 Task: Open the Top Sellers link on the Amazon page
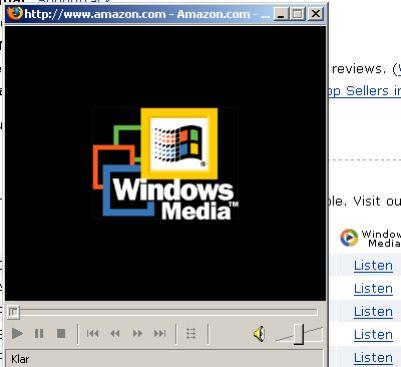click(365, 91)
